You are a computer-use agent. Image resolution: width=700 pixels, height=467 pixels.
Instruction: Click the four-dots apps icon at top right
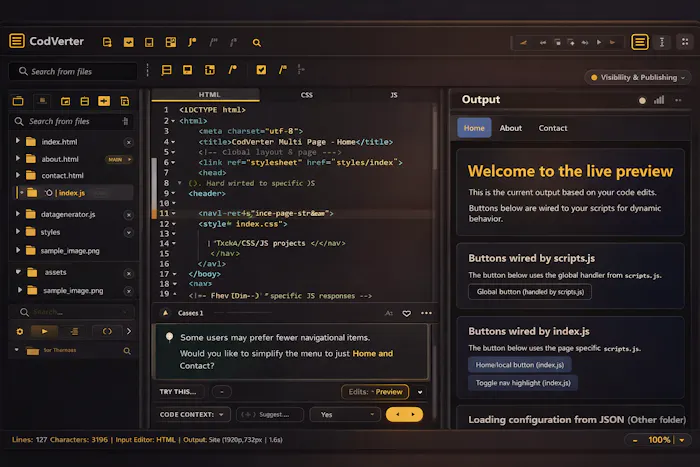pos(685,42)
